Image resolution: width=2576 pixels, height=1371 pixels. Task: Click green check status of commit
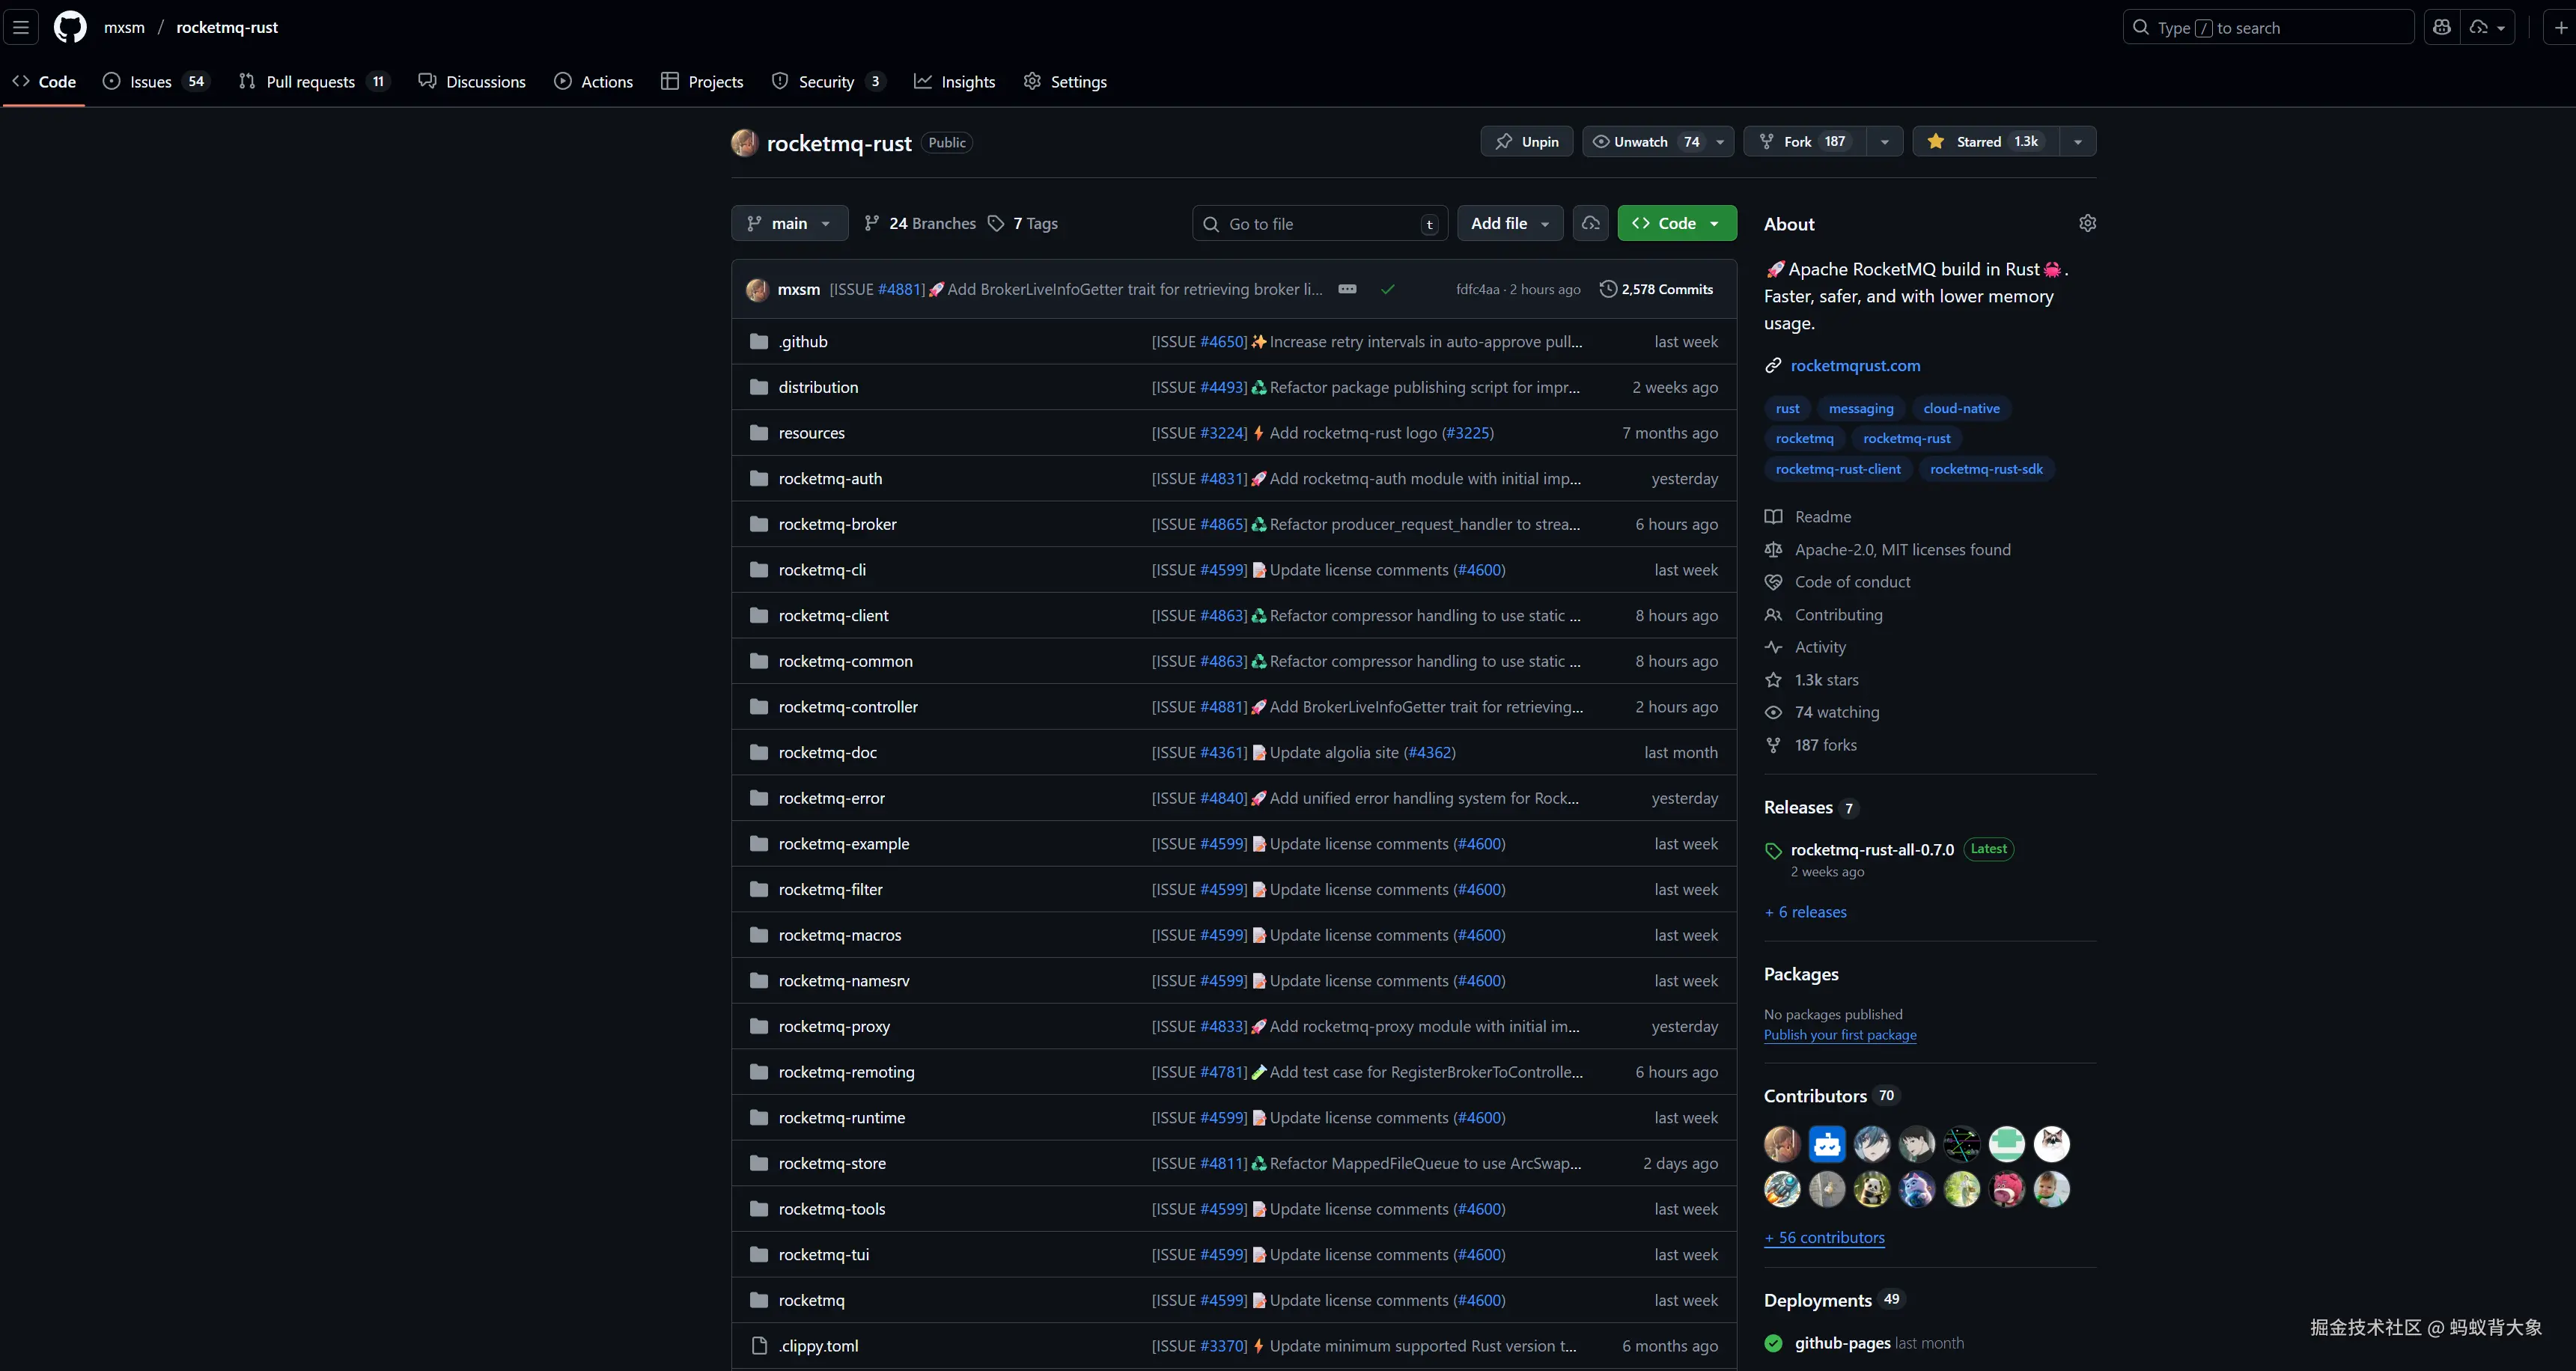1387,289
